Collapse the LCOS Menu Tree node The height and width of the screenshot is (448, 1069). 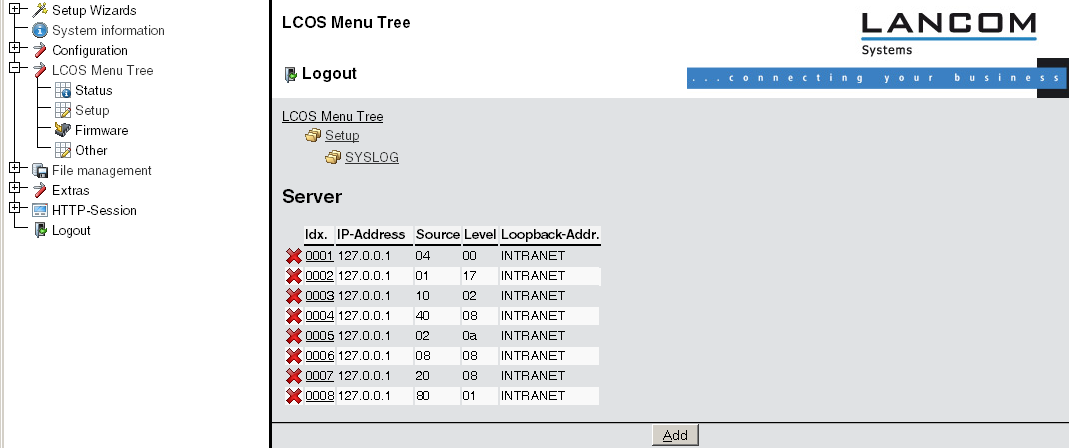pos(14,70)
